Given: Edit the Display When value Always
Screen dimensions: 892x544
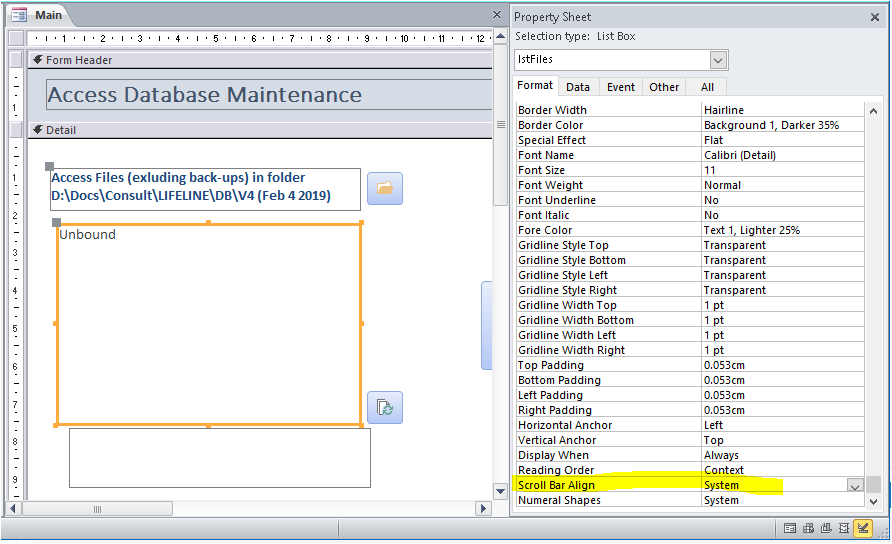Looking at the screenshot, I should (783, 455).
